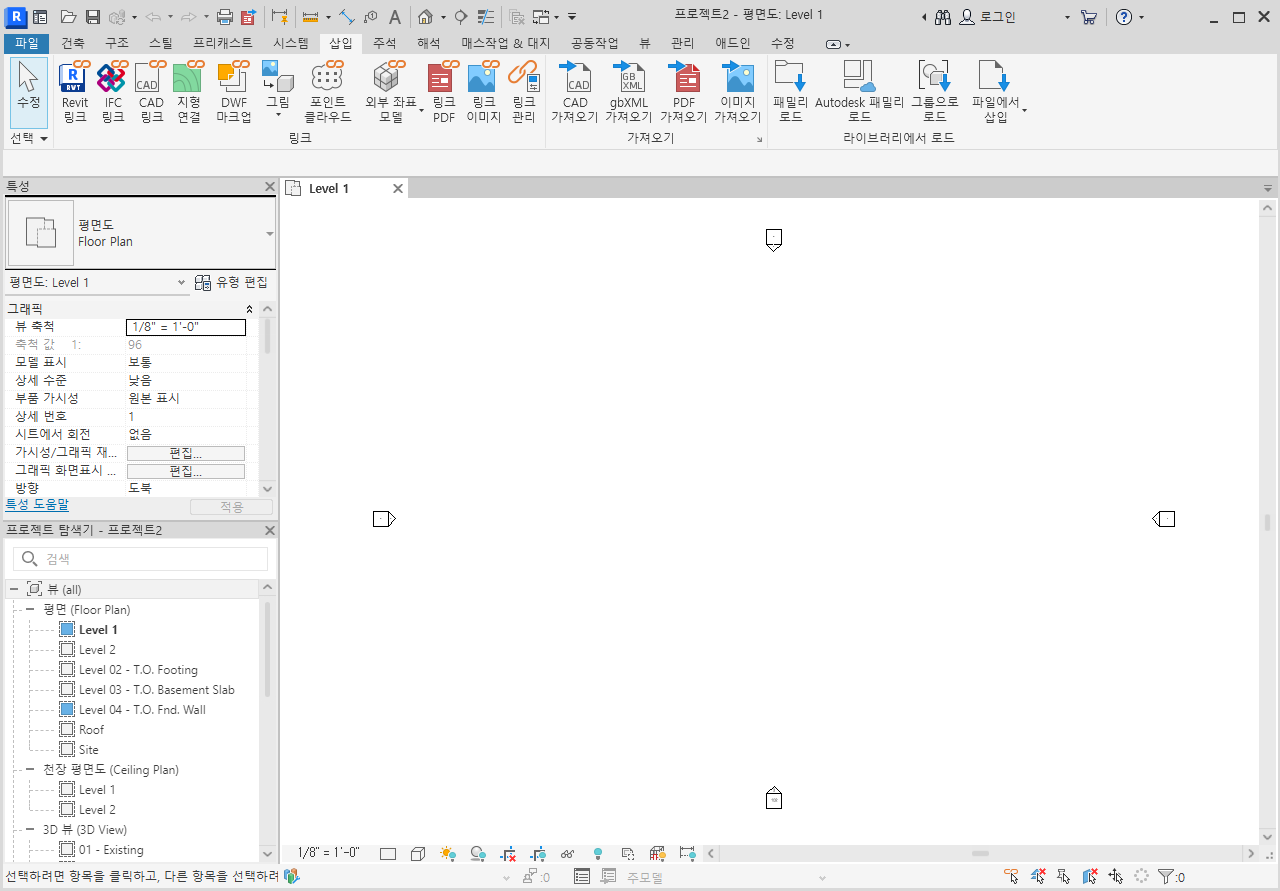Toggle Thin Lines in the quick access toolbar
The width and height of the screenshot is (1280, 891).
click(485, 17)
